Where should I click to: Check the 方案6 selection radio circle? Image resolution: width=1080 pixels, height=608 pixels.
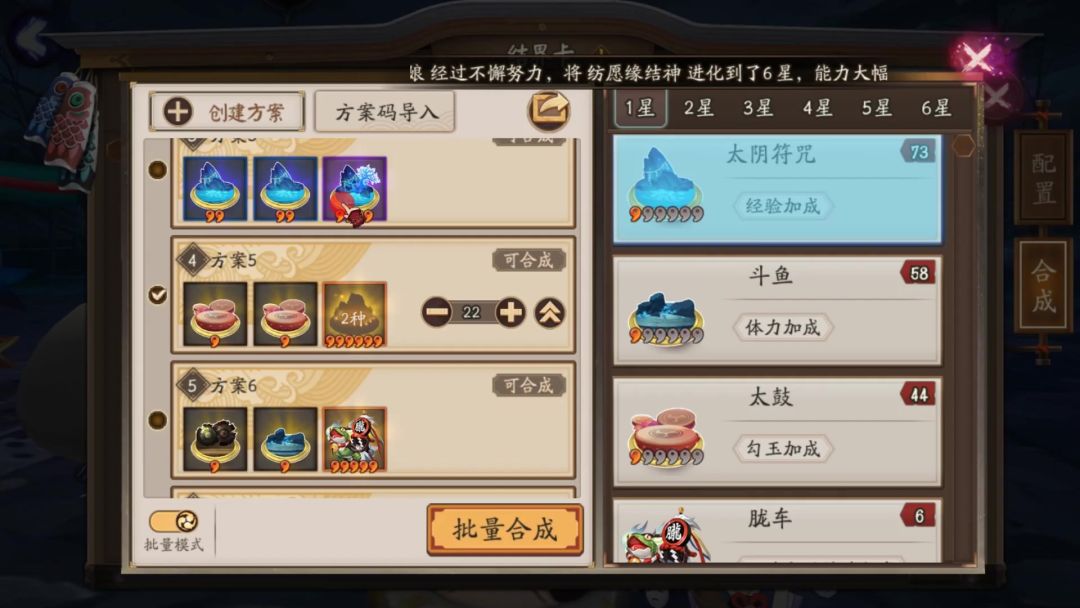point(158,420)
